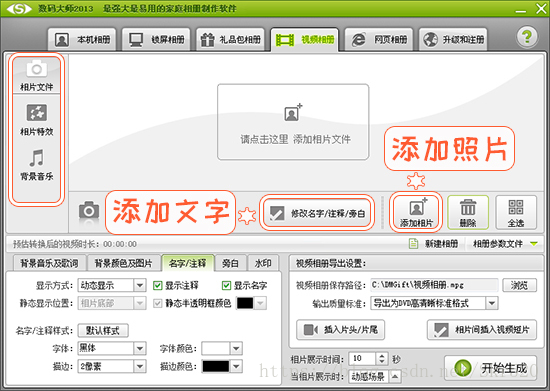
Task: Expand the 相册参数文件 dropdown menu
Action: [x=534, y=243]
